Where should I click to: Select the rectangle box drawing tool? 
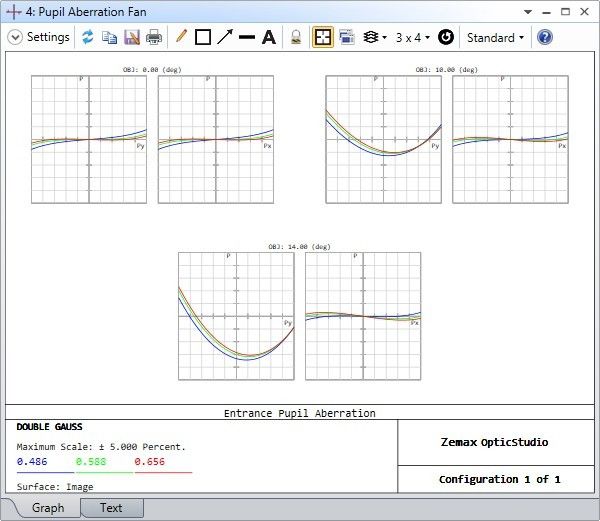click(203, 37)
